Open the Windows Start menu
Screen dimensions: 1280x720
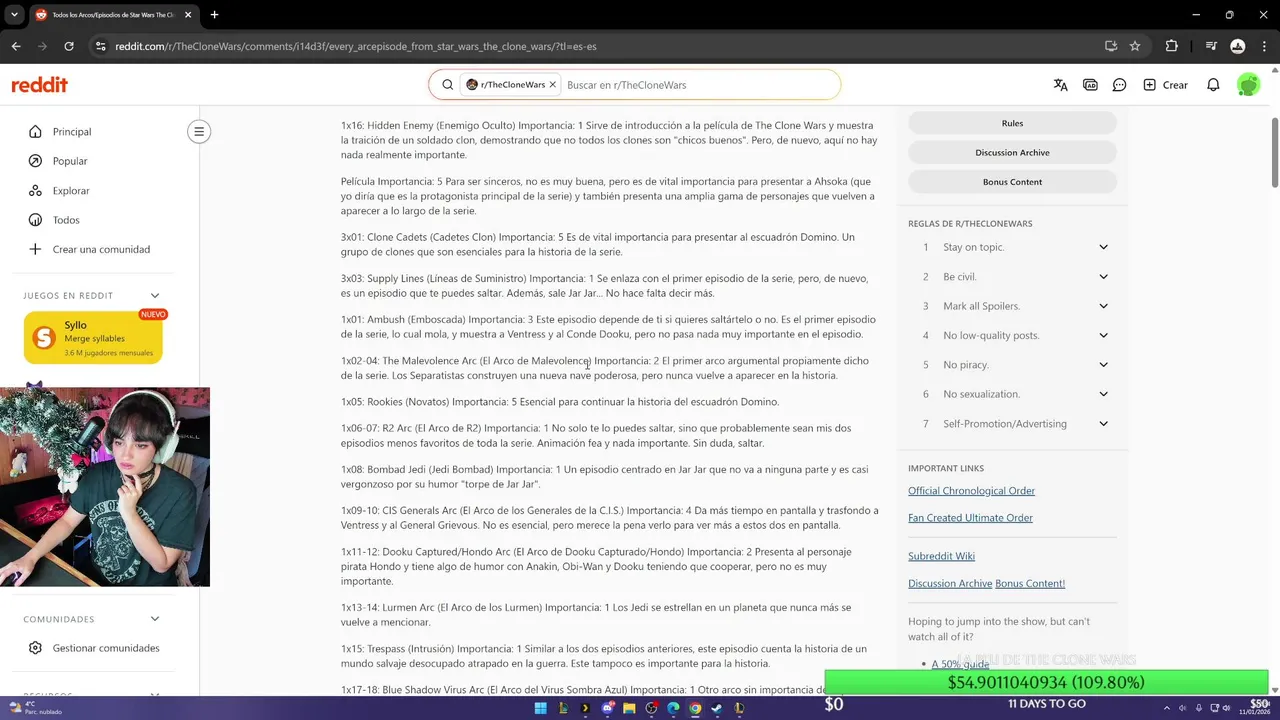[541, 708]
